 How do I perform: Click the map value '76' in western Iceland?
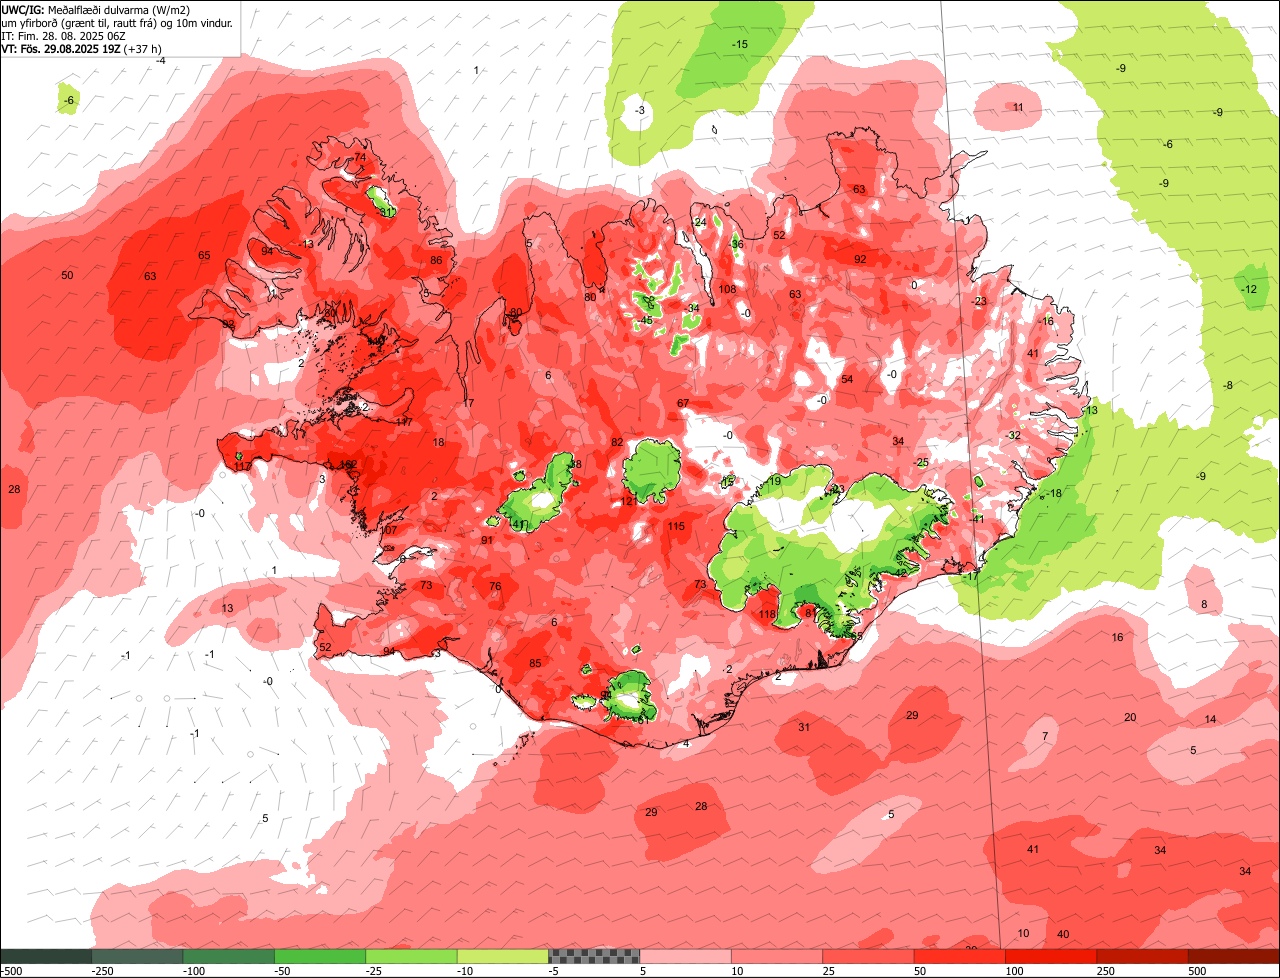[x=495, y=586]
